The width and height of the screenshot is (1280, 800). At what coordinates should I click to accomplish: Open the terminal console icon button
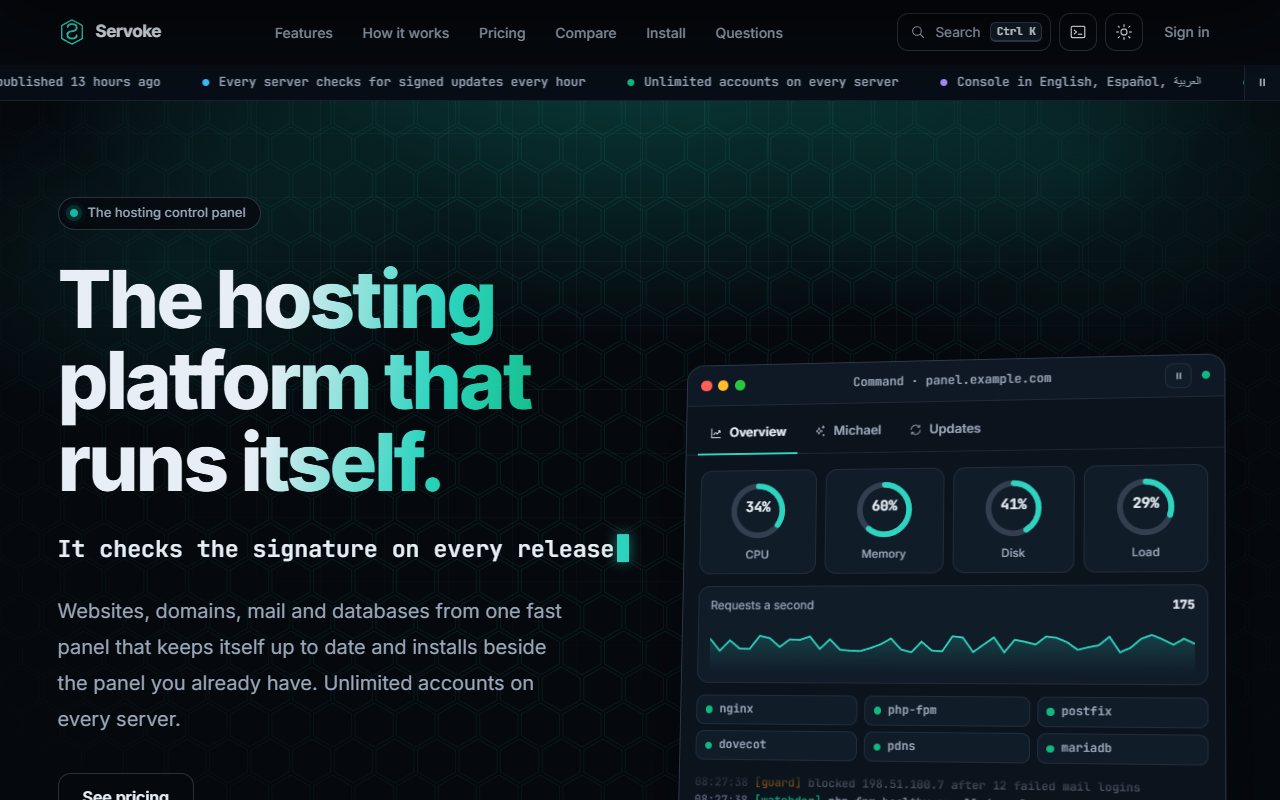[1078, 32]
